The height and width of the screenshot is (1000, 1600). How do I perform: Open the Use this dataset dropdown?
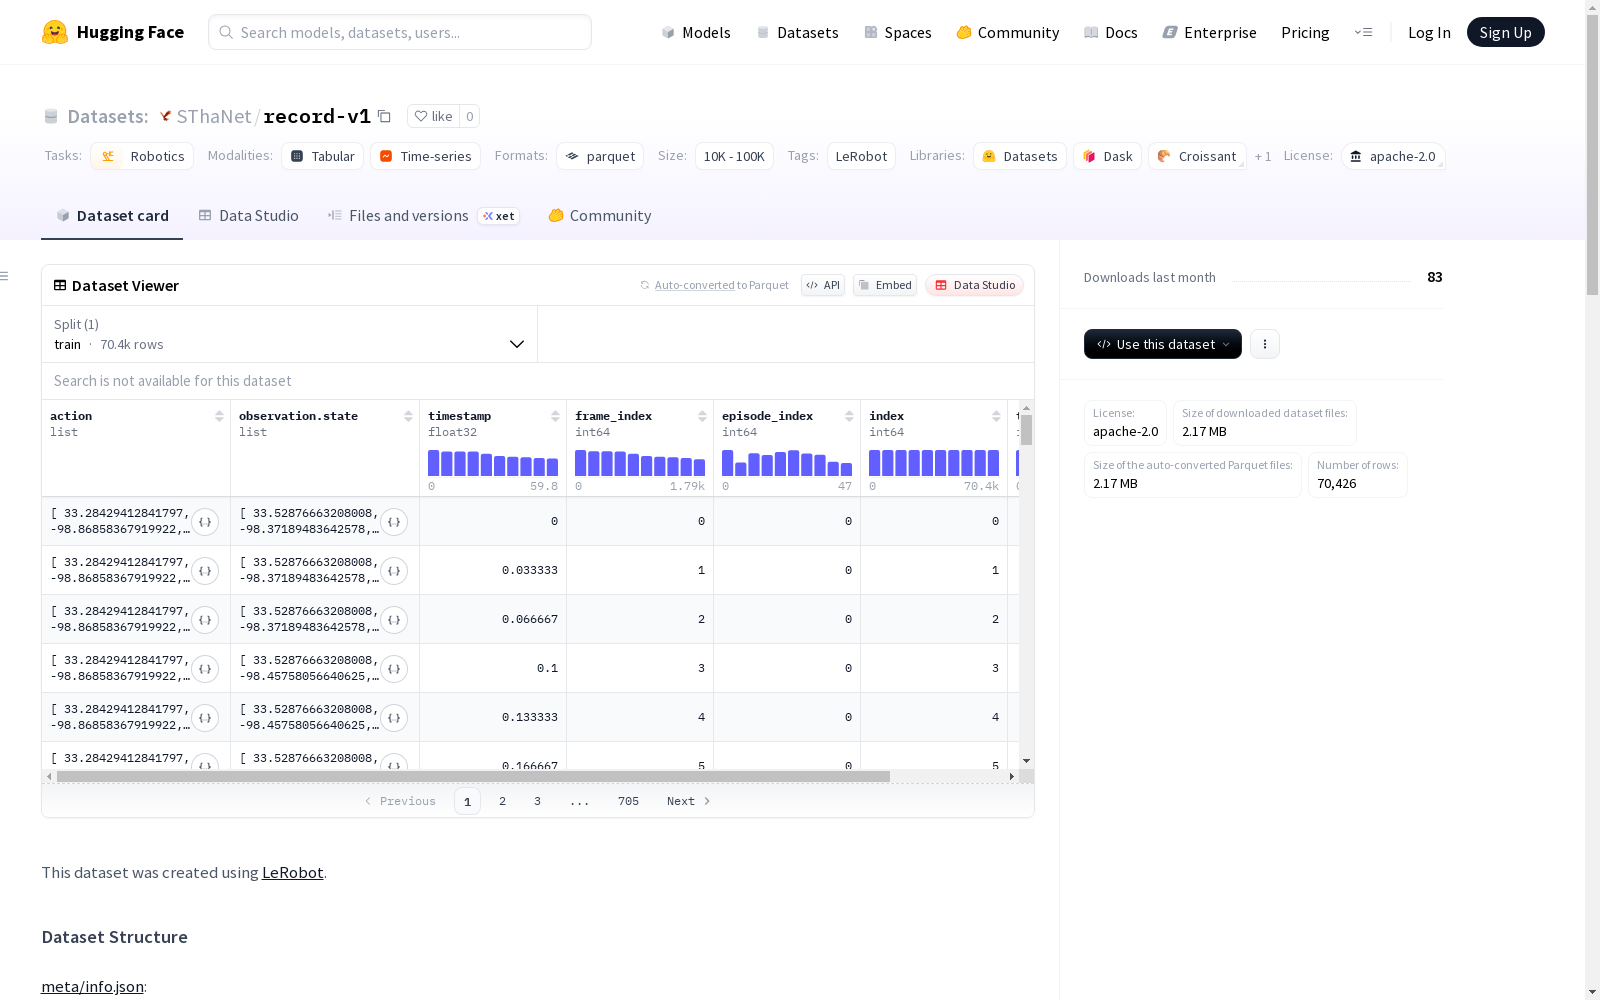pos(1163,344)
